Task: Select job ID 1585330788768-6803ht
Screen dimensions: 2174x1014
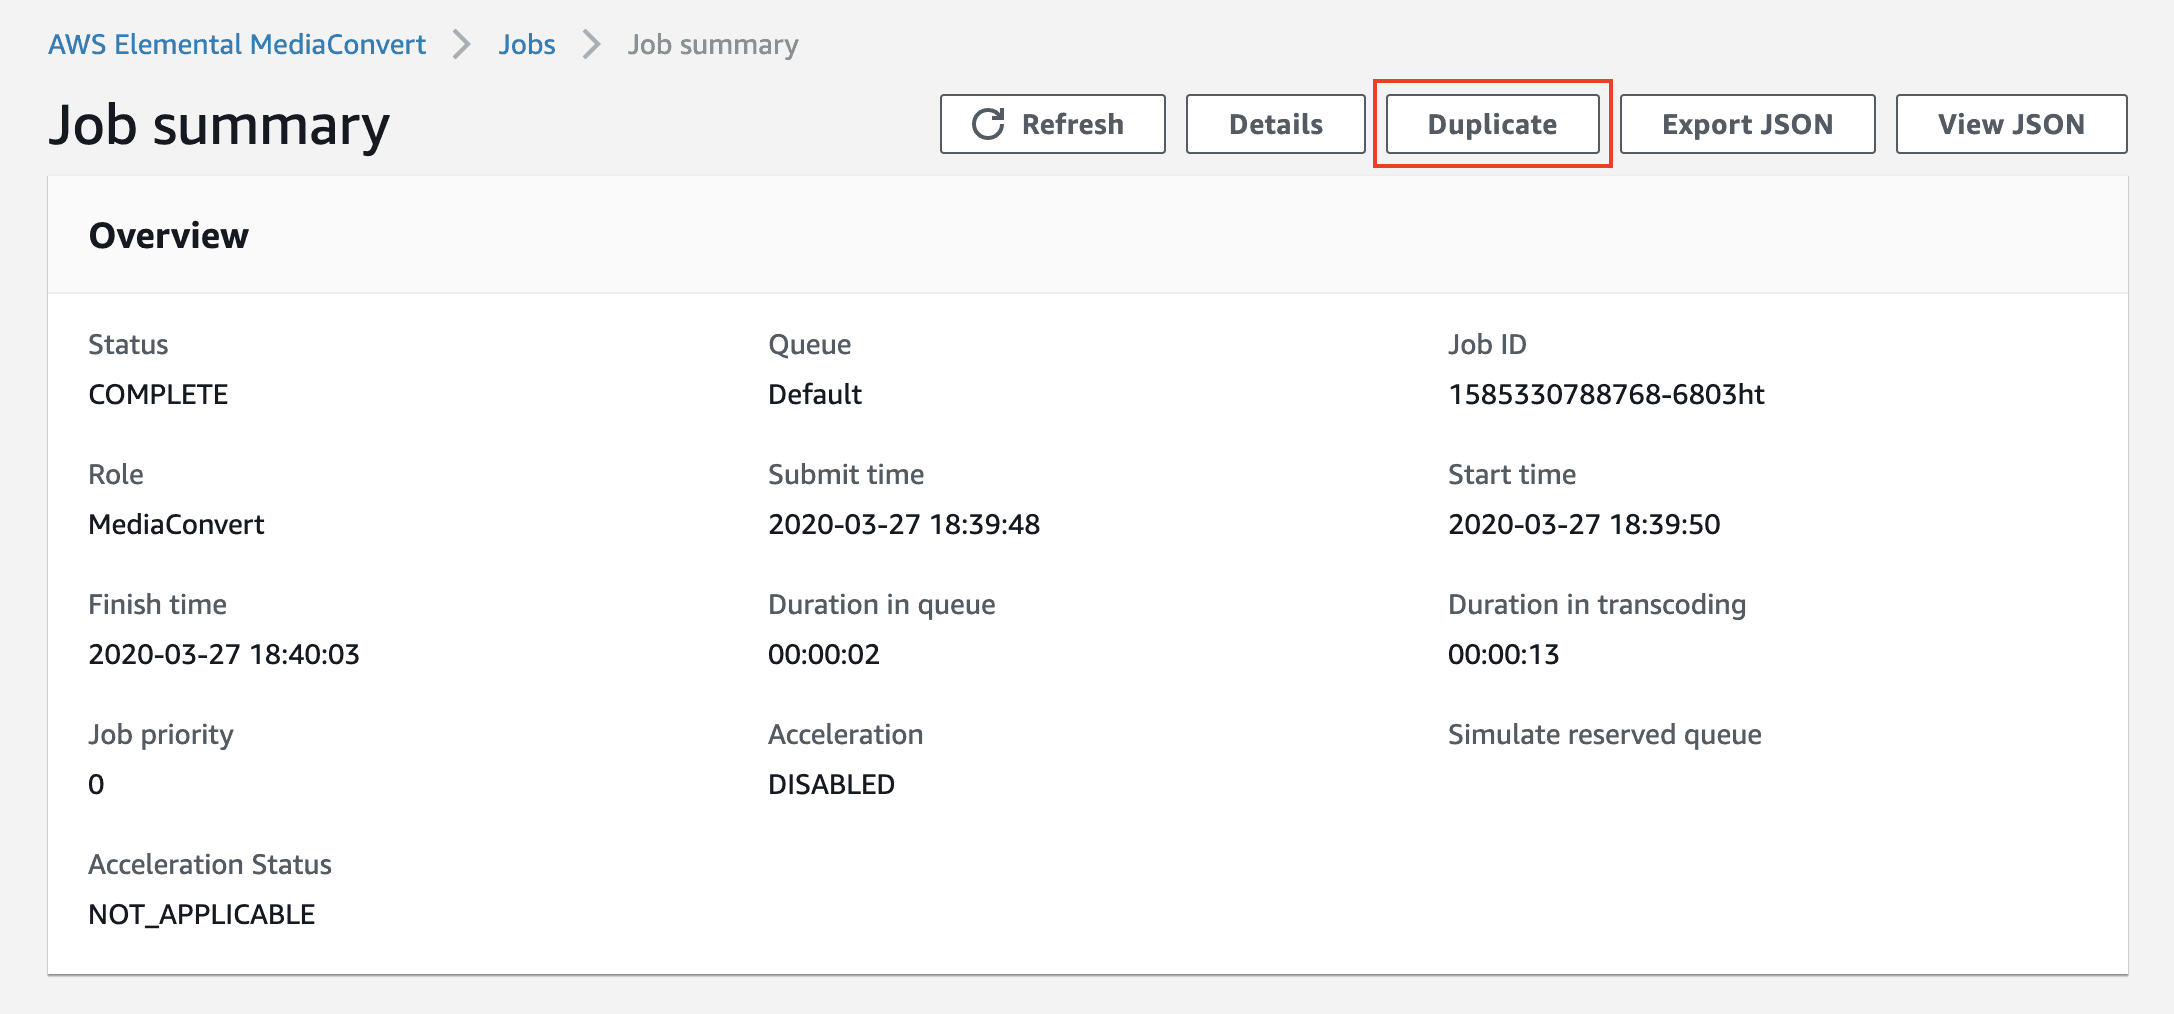Action: pos(1606,394)
